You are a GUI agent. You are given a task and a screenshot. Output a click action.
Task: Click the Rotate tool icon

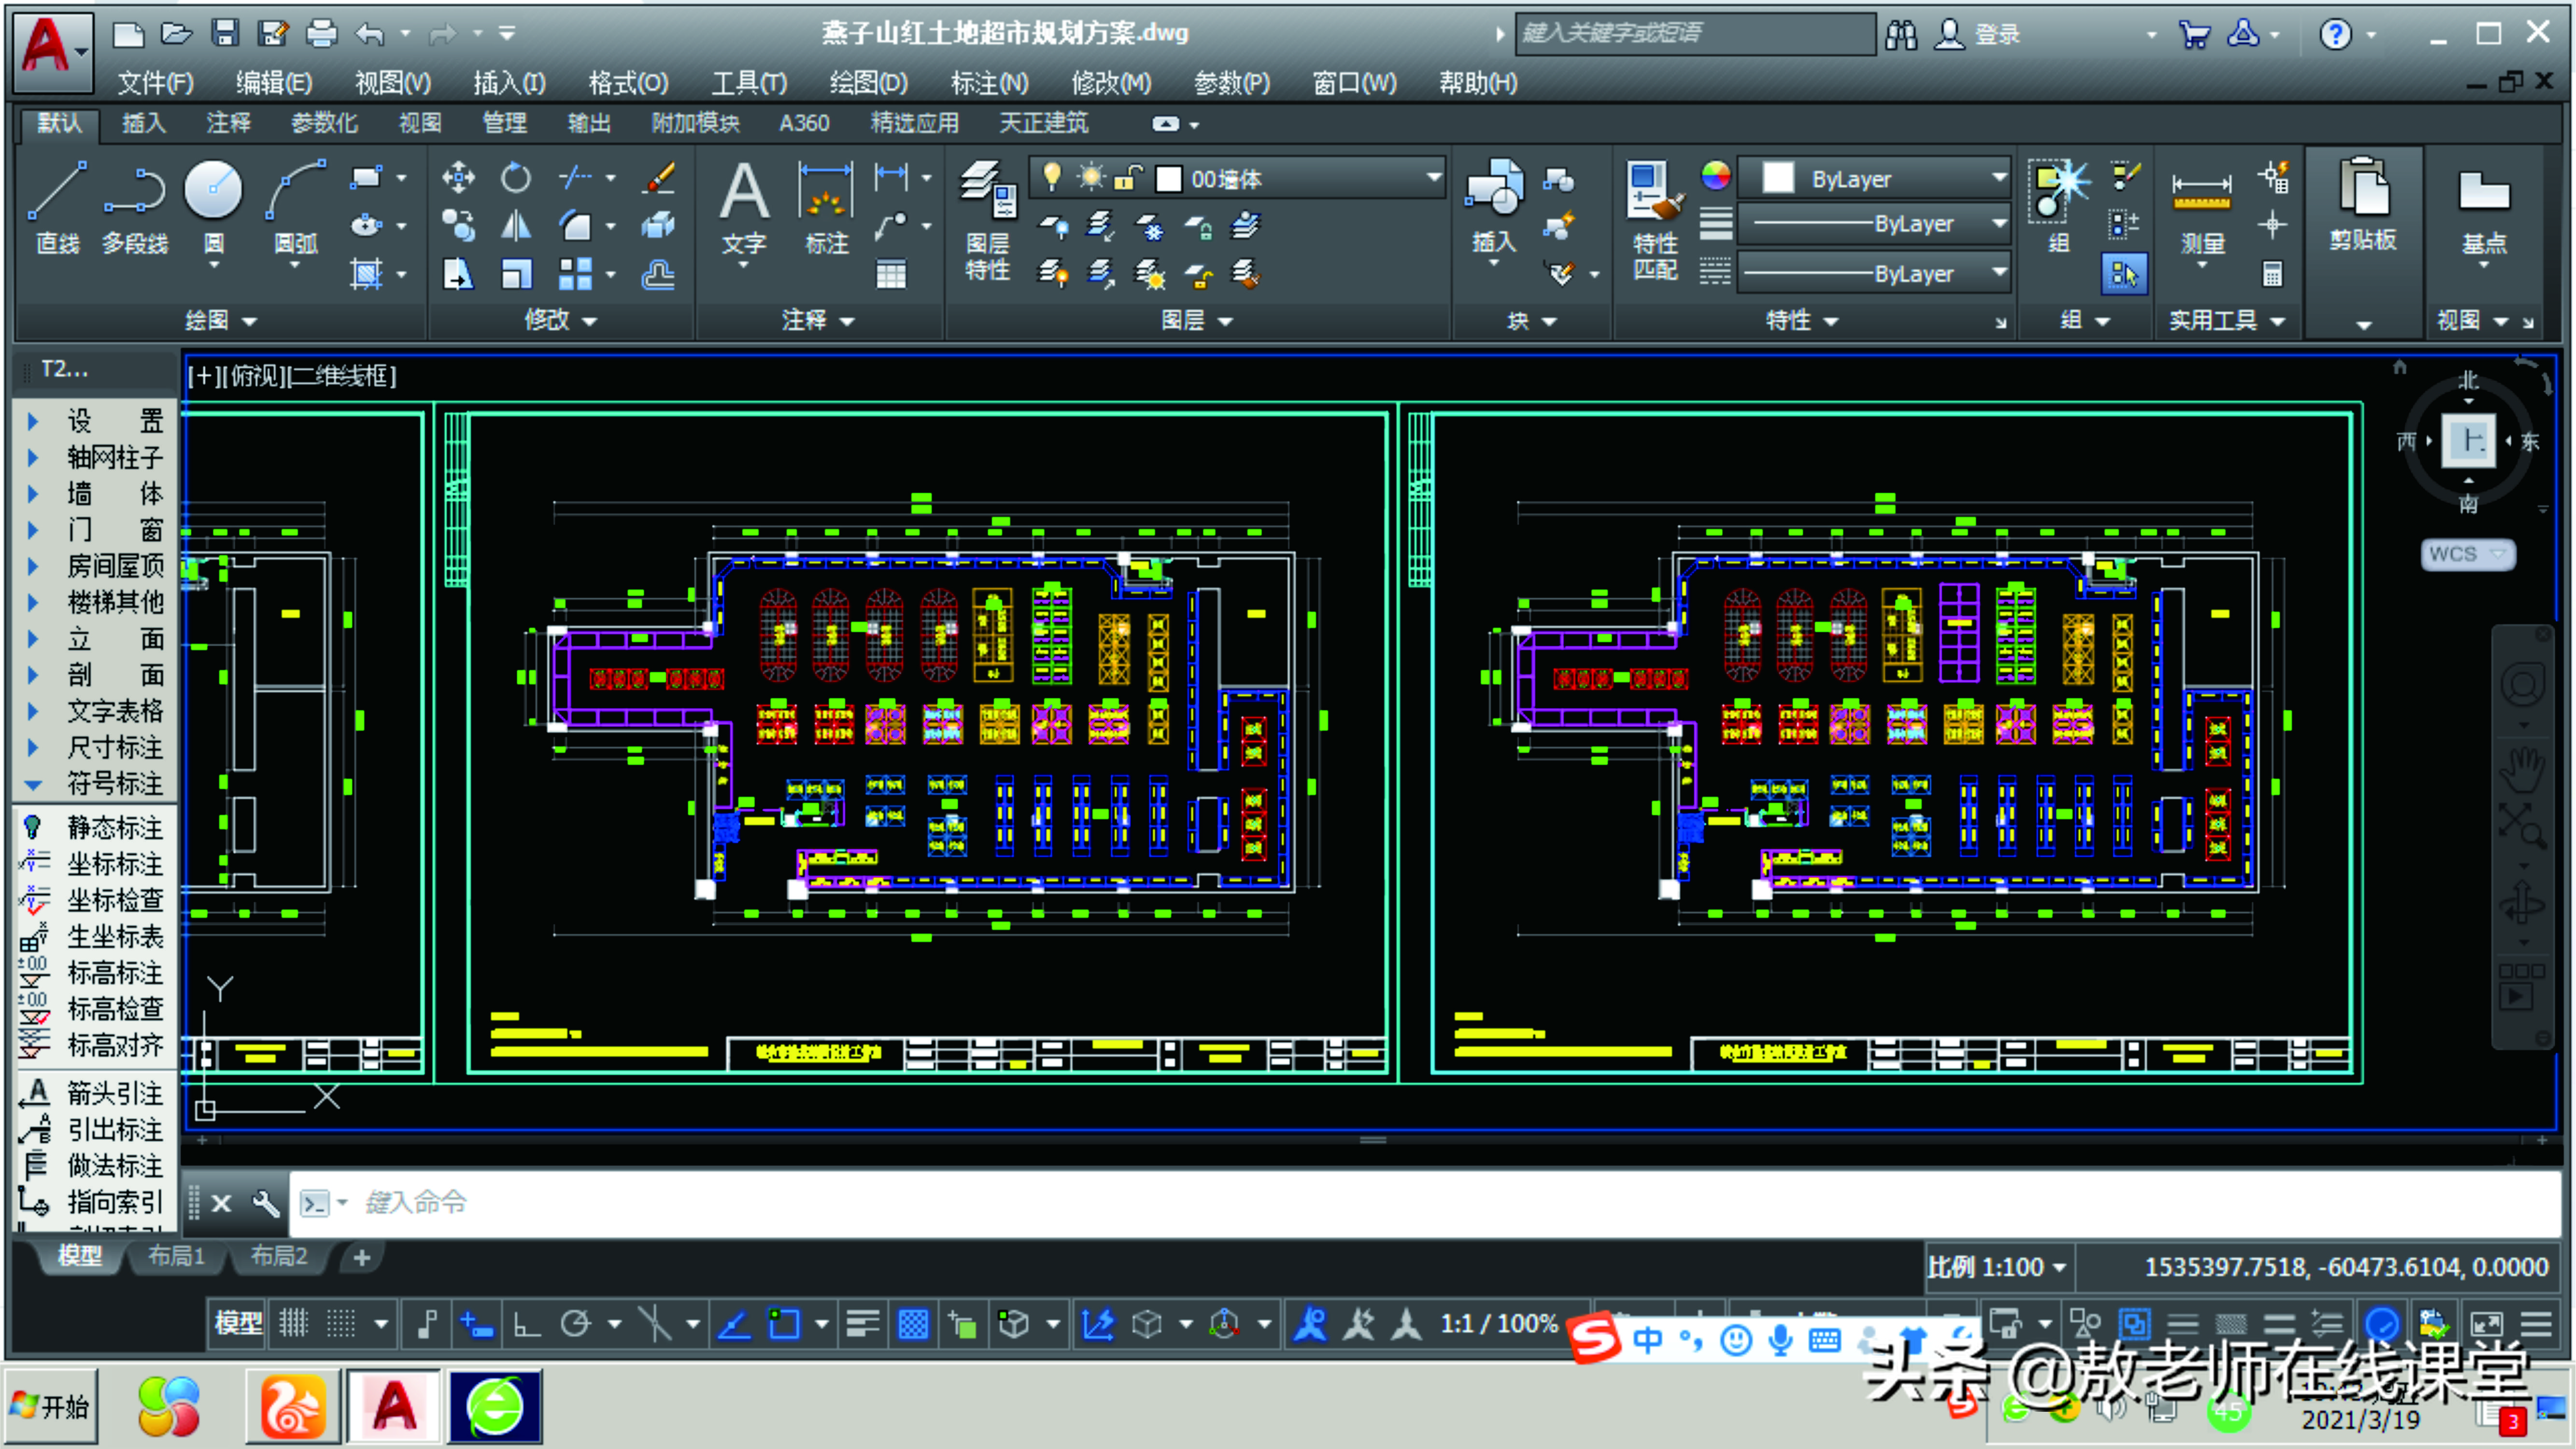pos(516,178)
